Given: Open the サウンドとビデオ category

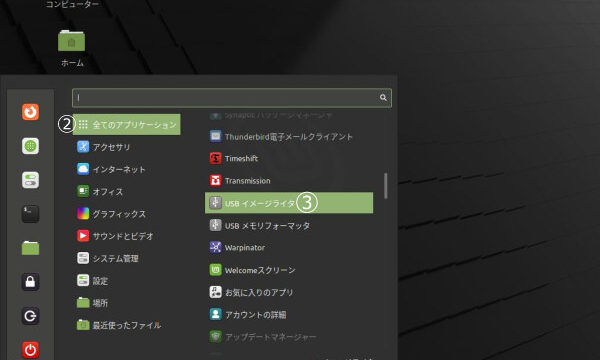Looking at the screenshot, I should [x=127, y=236].
